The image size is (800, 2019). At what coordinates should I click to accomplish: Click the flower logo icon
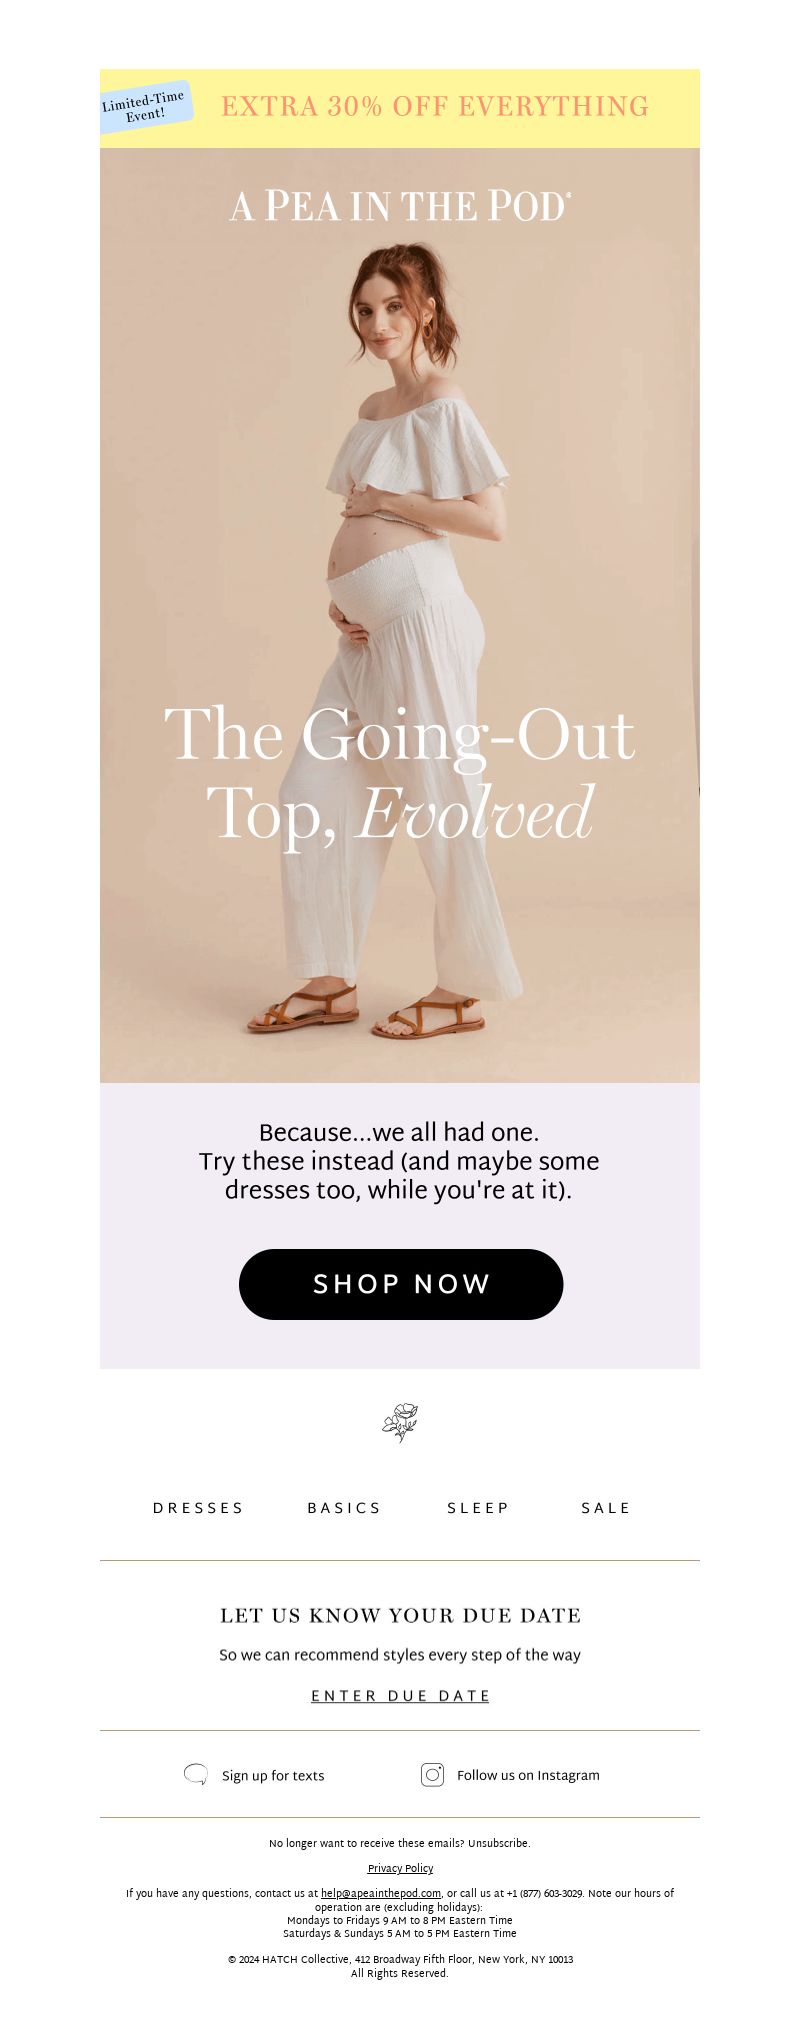point(400,1422)
